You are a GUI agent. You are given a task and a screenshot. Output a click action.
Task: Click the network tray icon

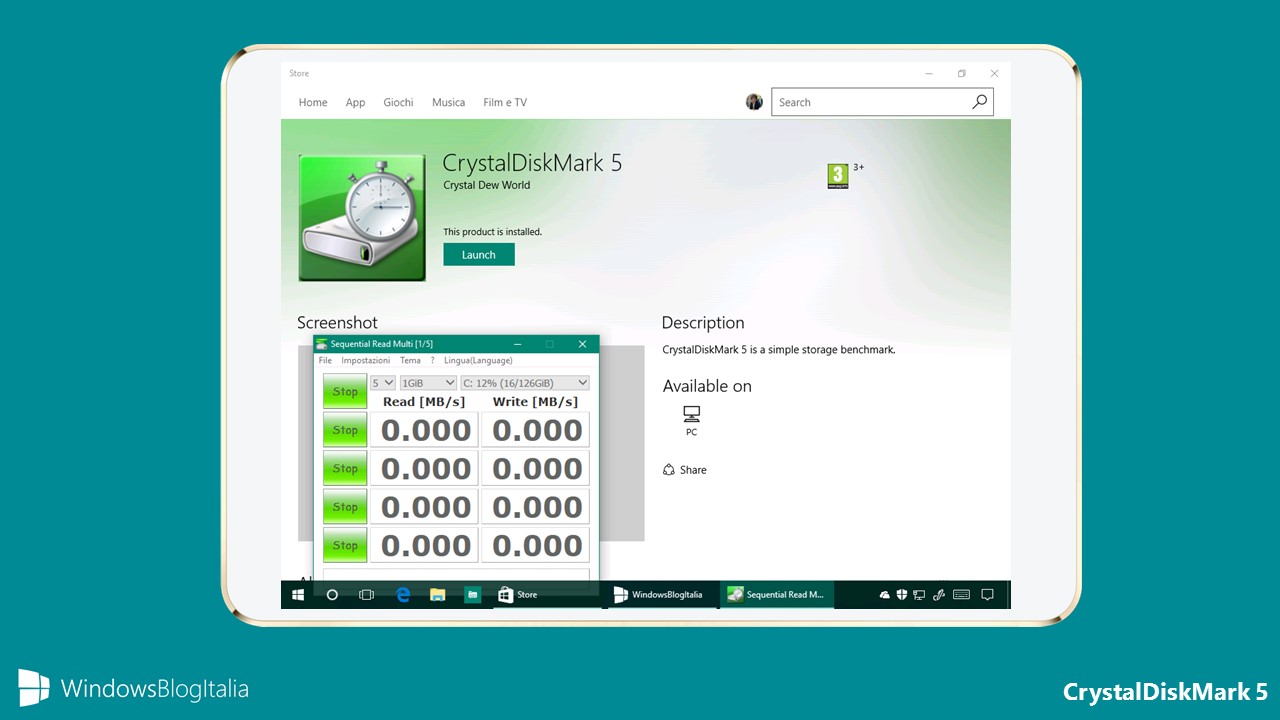(x=920, y=595)
